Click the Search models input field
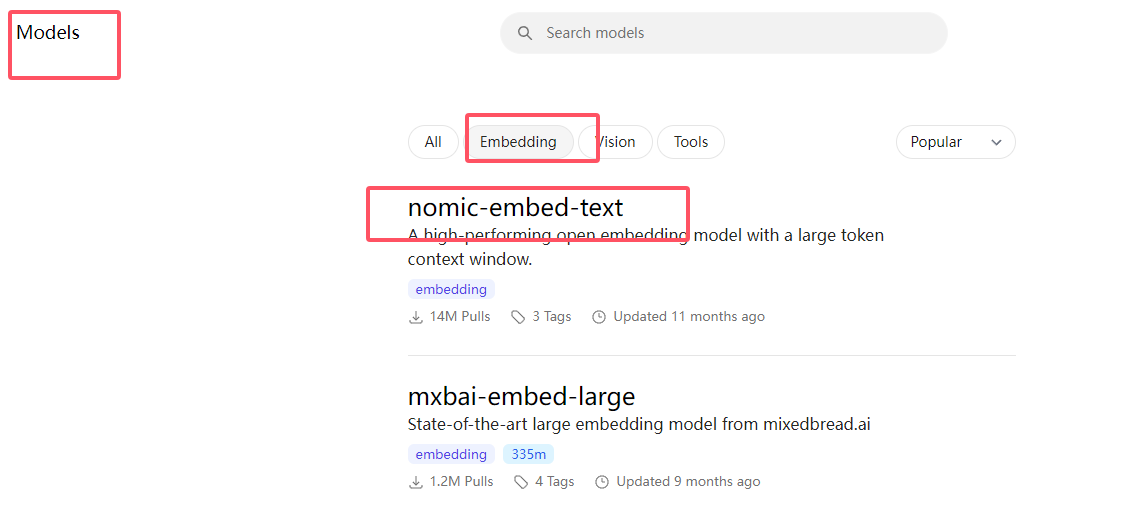1129x505 pixels. (x=724, y=33)
